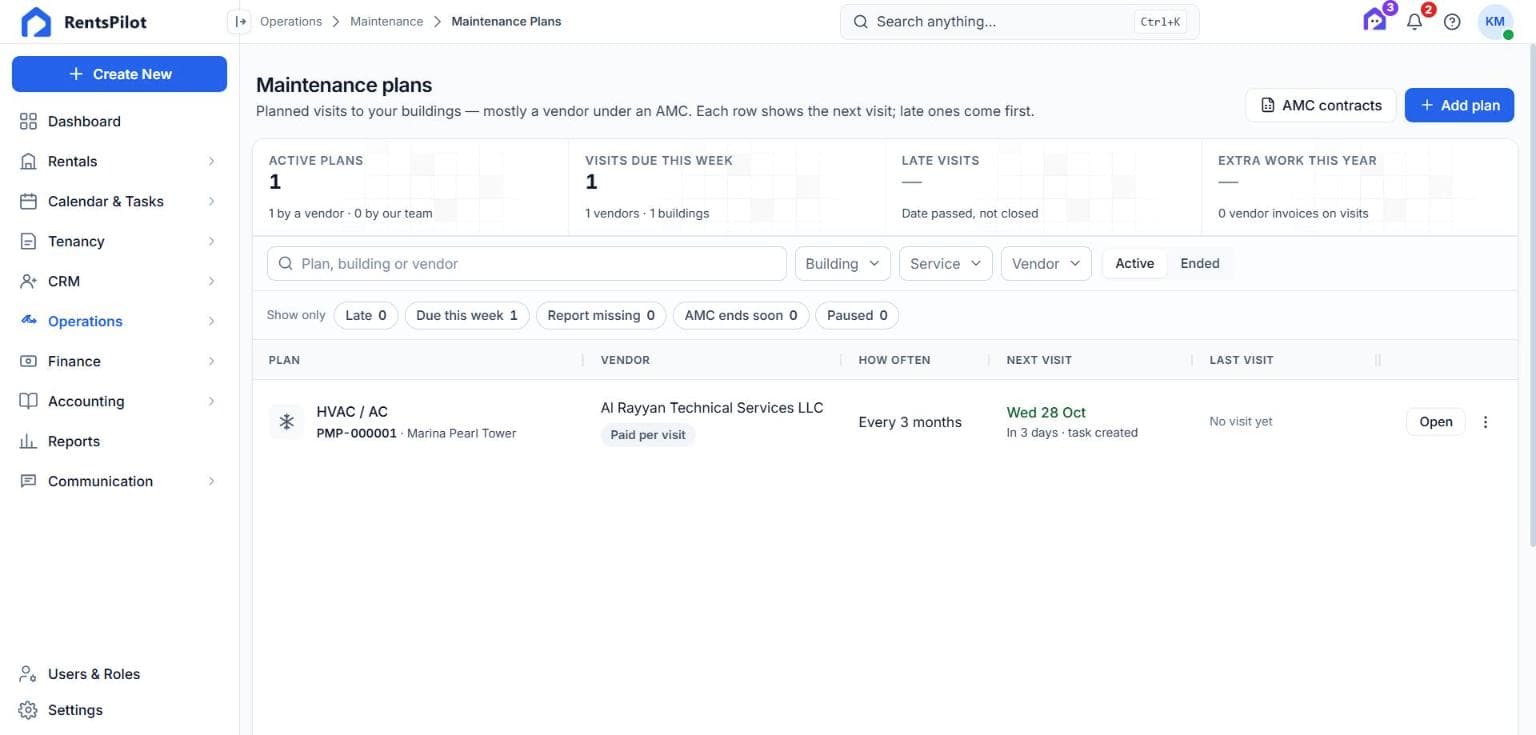Open the Vendor filter dropdown
Viewport: 1536px width, 735px height.
(1046, 264)
